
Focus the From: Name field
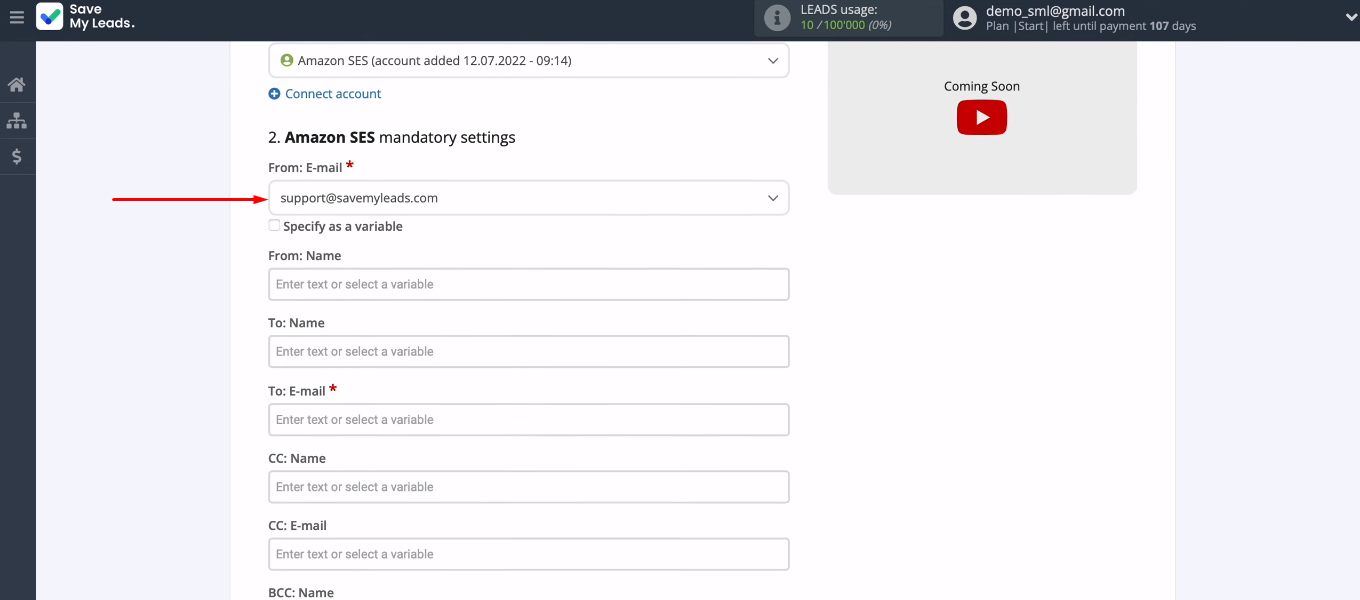pyautogui.click(x=529, y=284)
